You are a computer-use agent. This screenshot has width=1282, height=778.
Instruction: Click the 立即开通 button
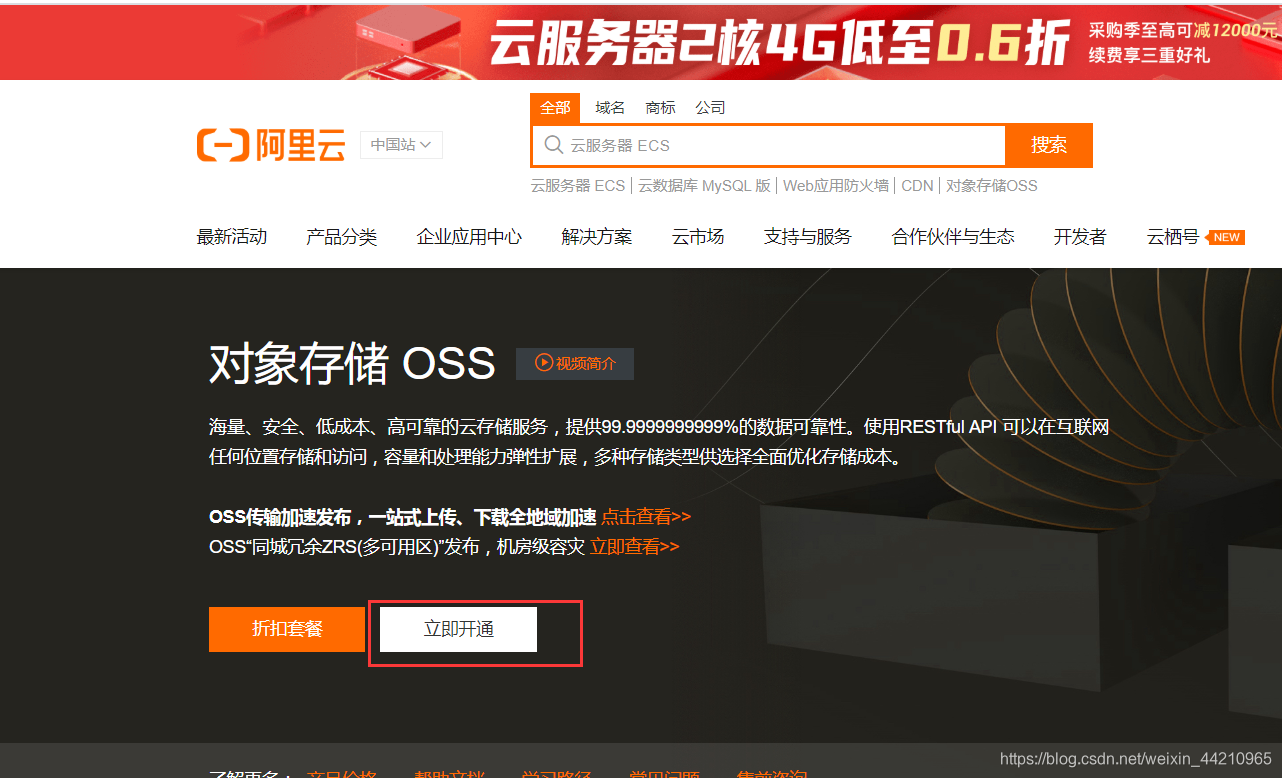[x=458, y=629]
